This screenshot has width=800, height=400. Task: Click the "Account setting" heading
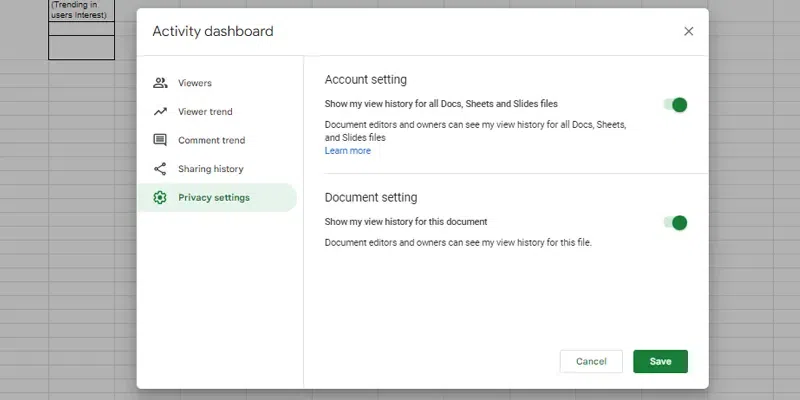(366, 80)
